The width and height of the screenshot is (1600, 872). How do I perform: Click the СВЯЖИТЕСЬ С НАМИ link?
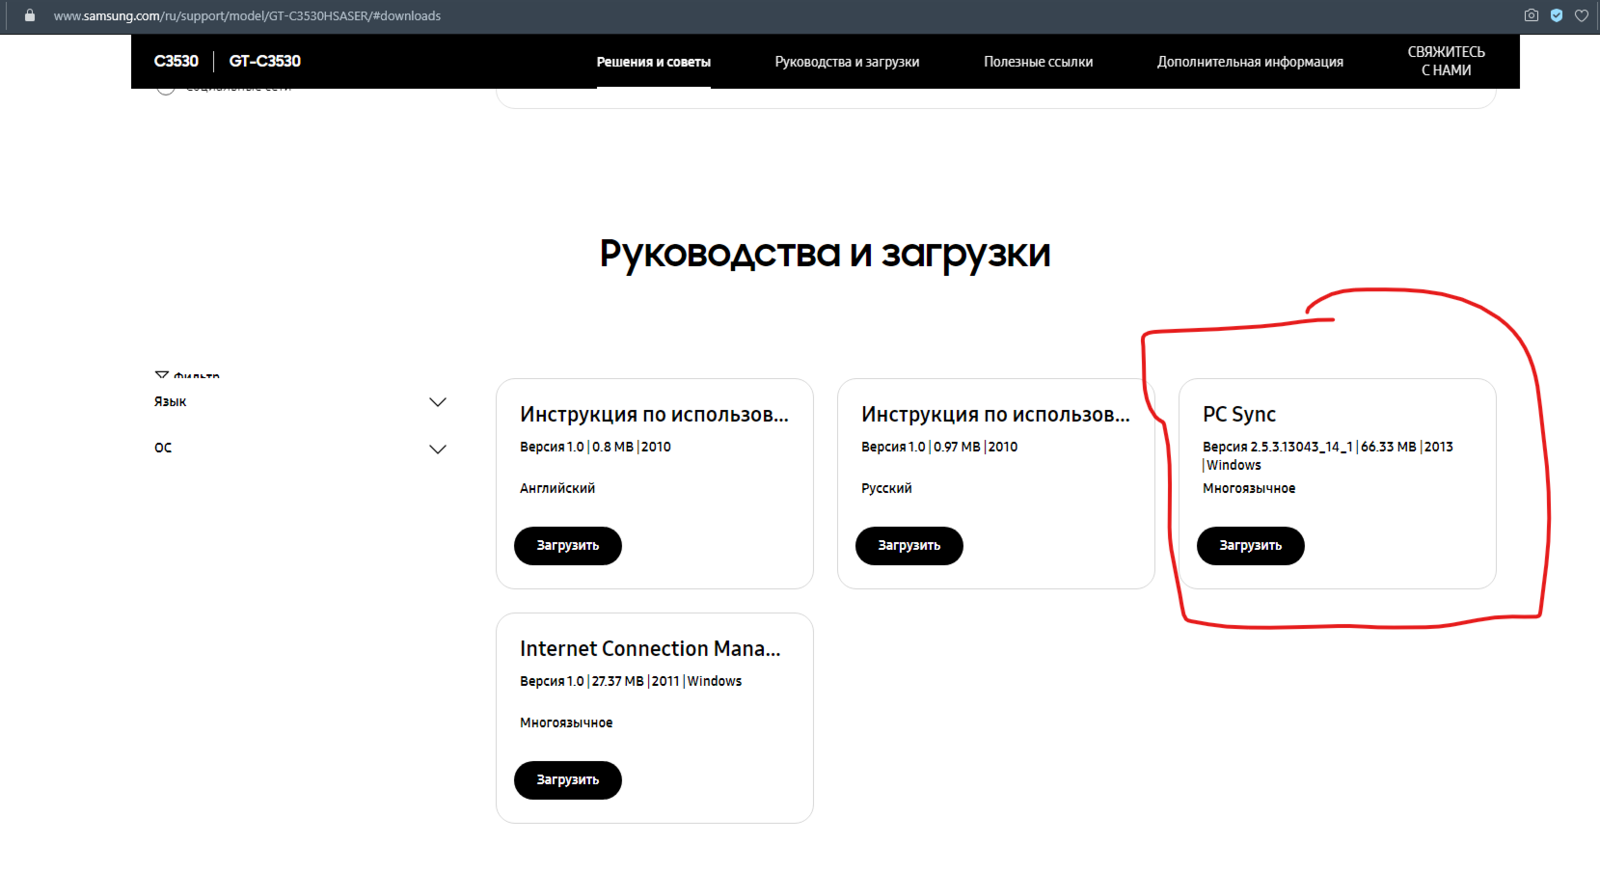(x=1446, y=61)
